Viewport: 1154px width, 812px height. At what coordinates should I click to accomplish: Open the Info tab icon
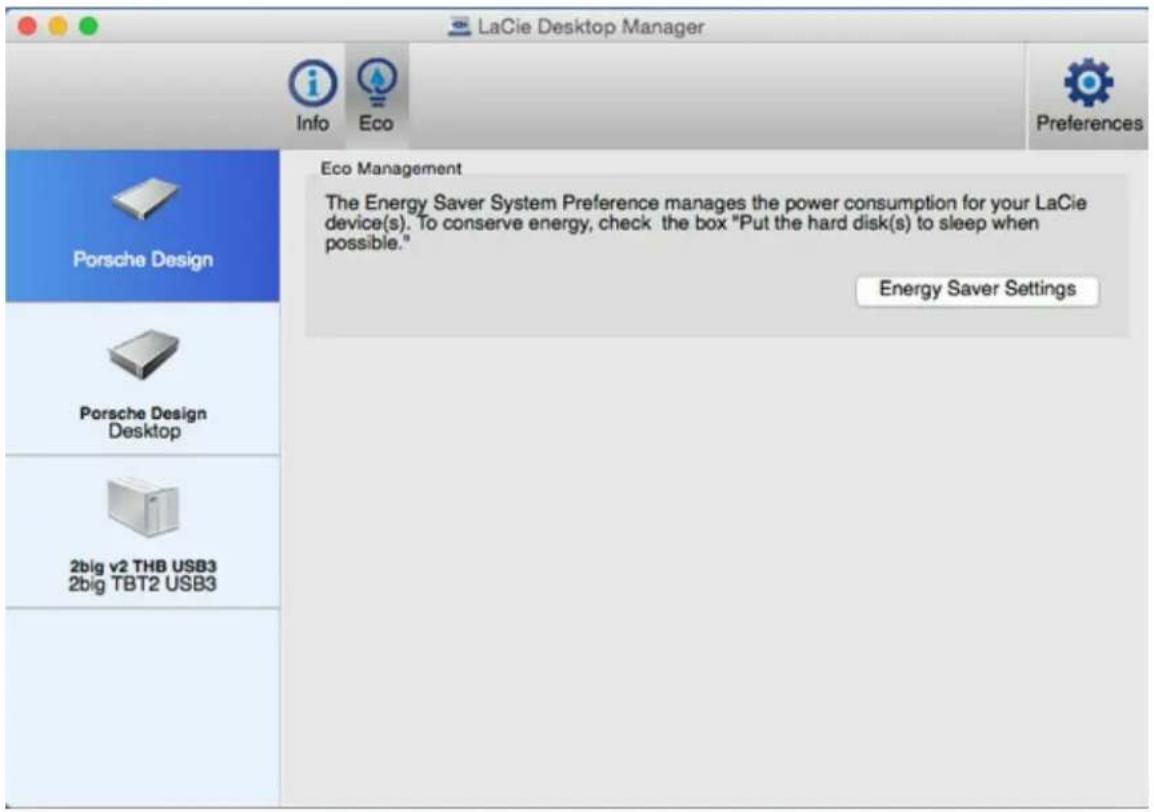point(312,83)
